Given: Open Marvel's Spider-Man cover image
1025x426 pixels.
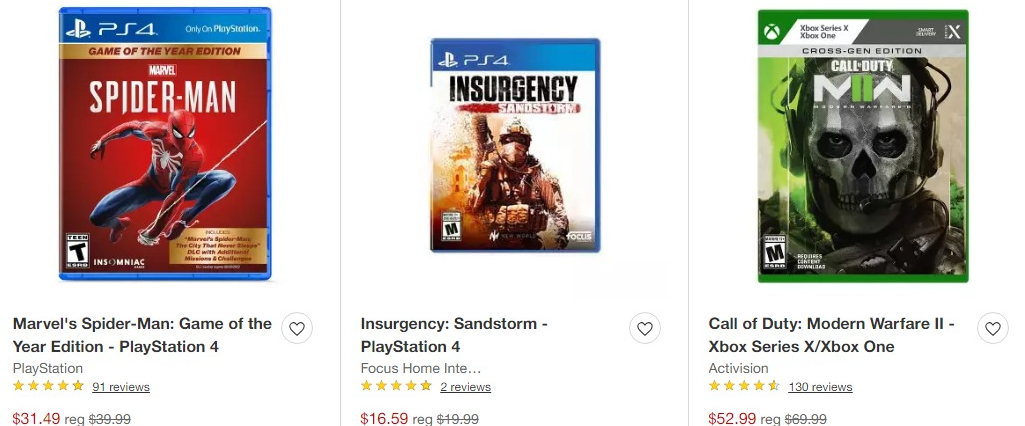Looking at the screenshot, I should pyautogui.click(x=164, y=143).
